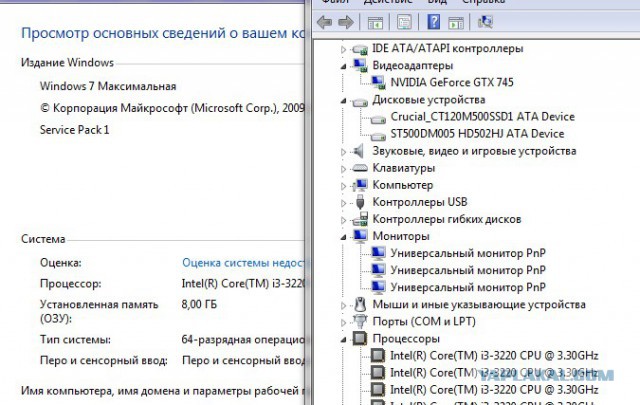Expand the Компьютер node
The width and height of the screenshot is (640, 405).
coord(343,186)
